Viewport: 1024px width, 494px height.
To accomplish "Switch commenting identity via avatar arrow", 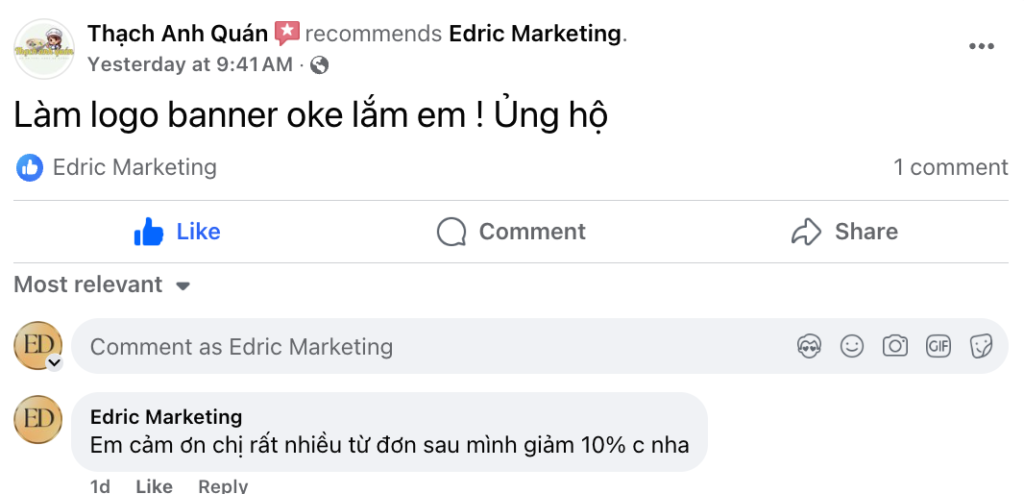I will (55, 363).
